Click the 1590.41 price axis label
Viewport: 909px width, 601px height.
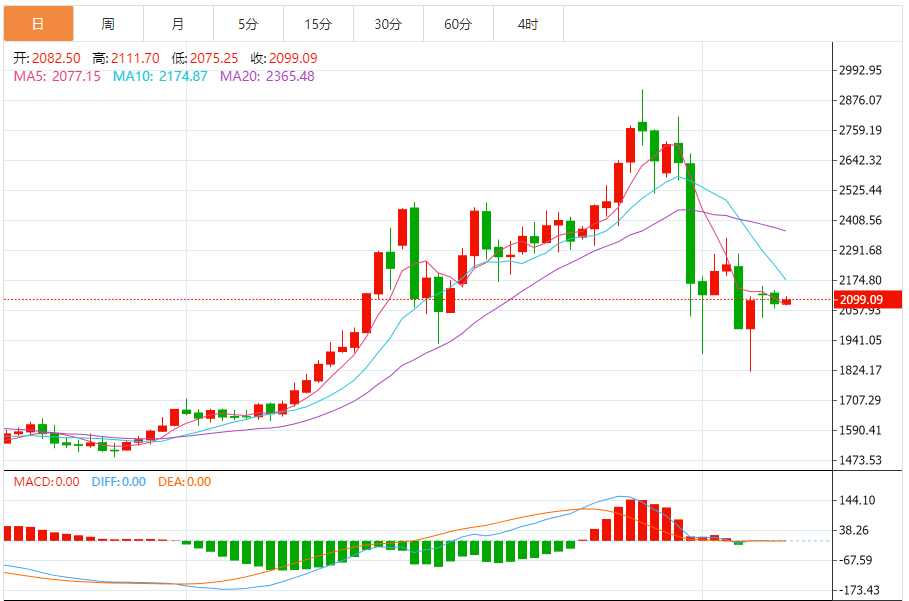(860, 431)
